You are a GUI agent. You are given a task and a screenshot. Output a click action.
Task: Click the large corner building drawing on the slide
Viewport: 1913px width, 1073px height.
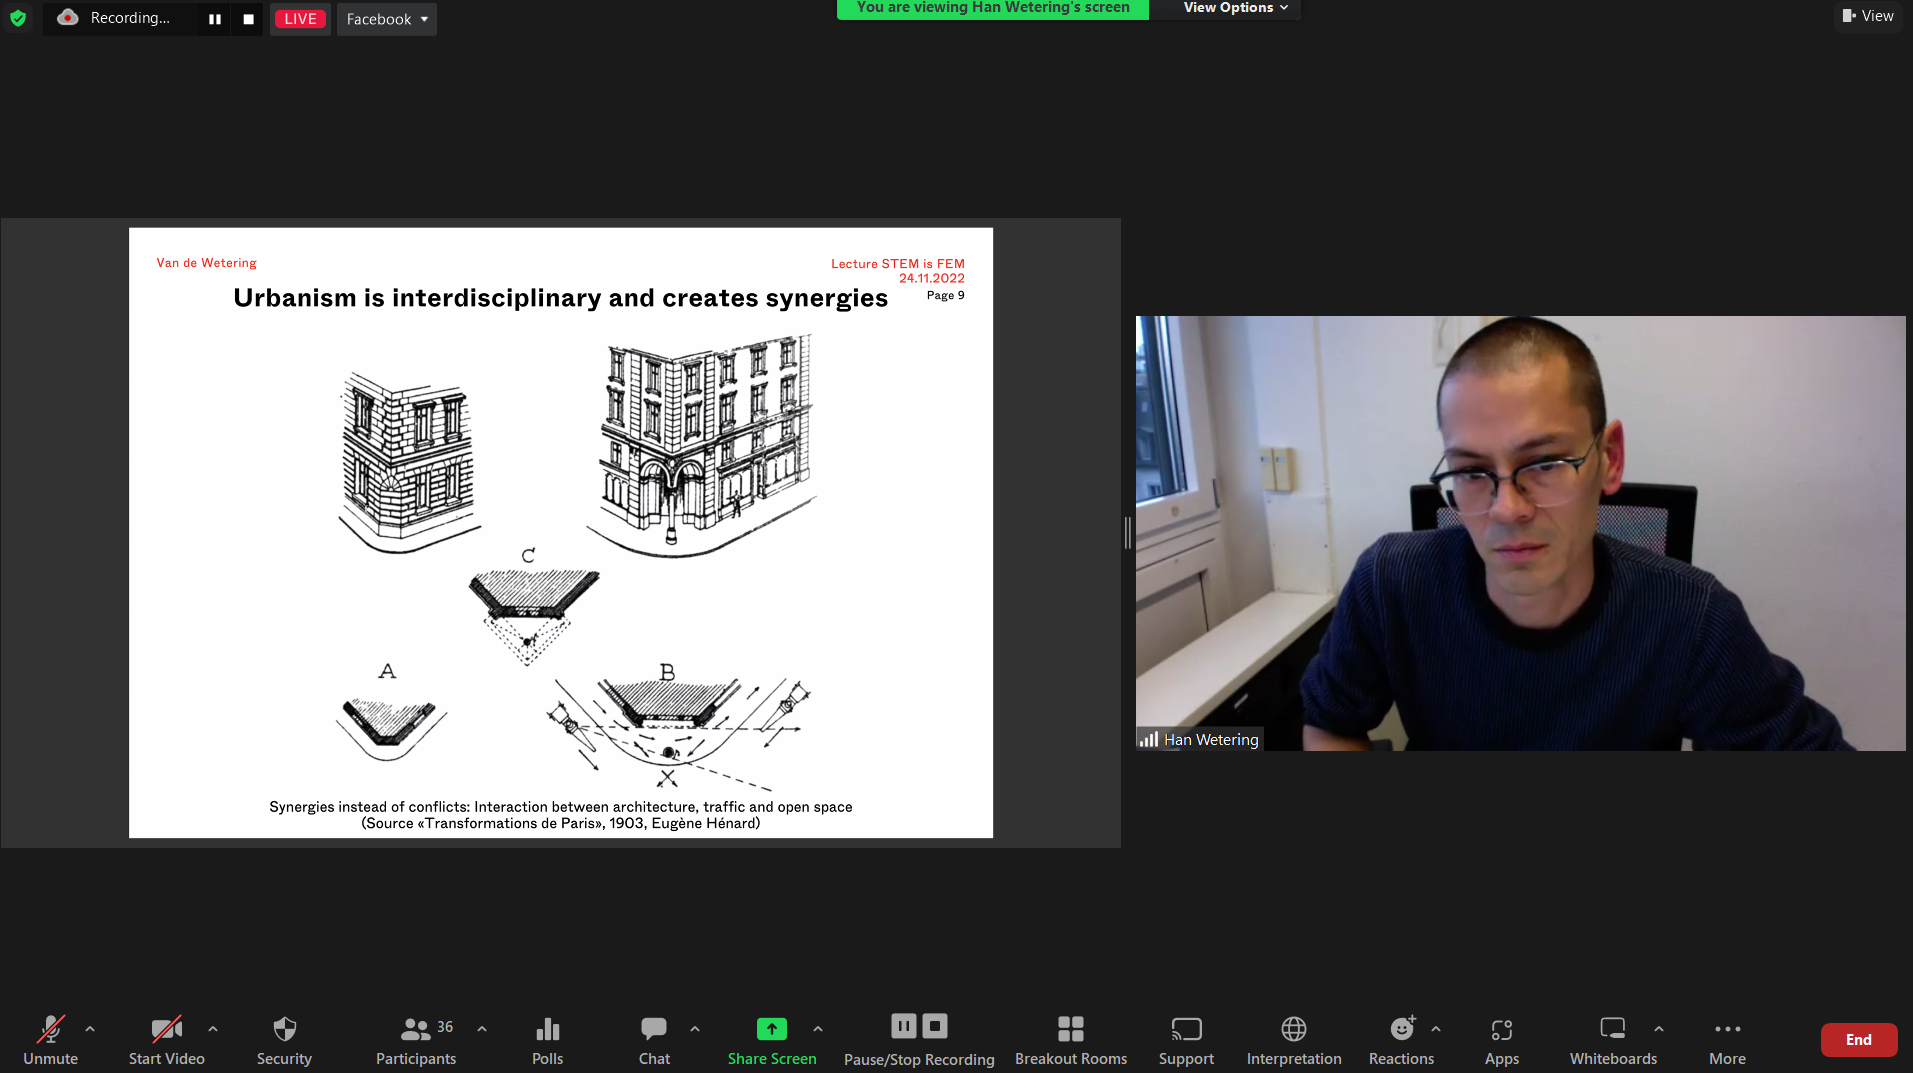pyautogui.click(x=703, y=445)
